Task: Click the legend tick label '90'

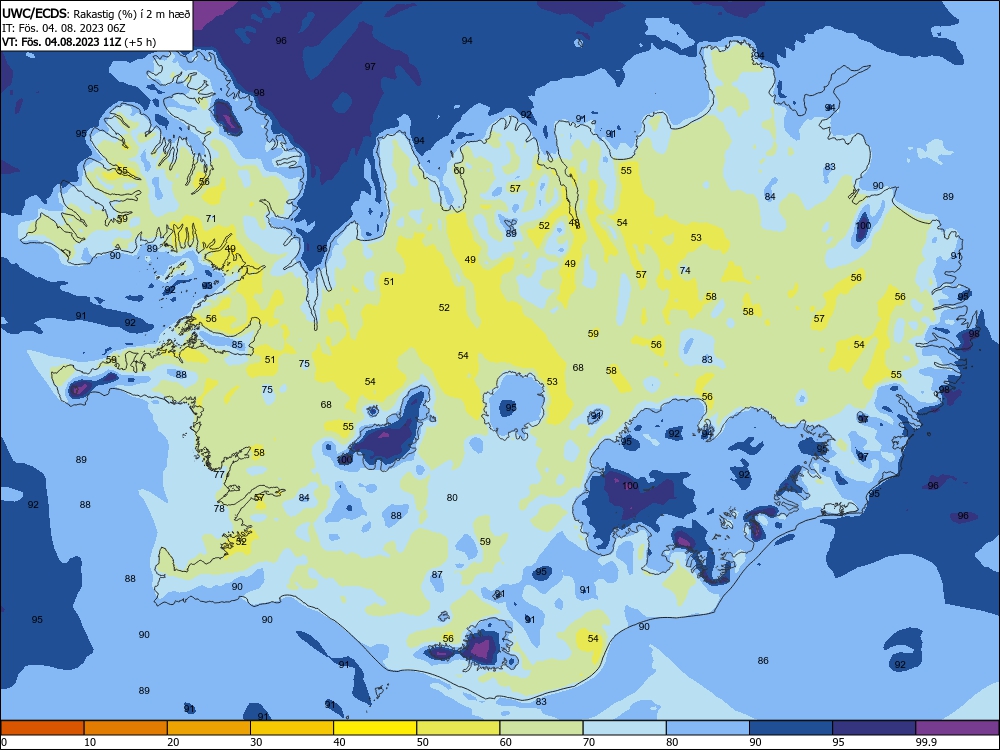Action: tap(756, 742)
